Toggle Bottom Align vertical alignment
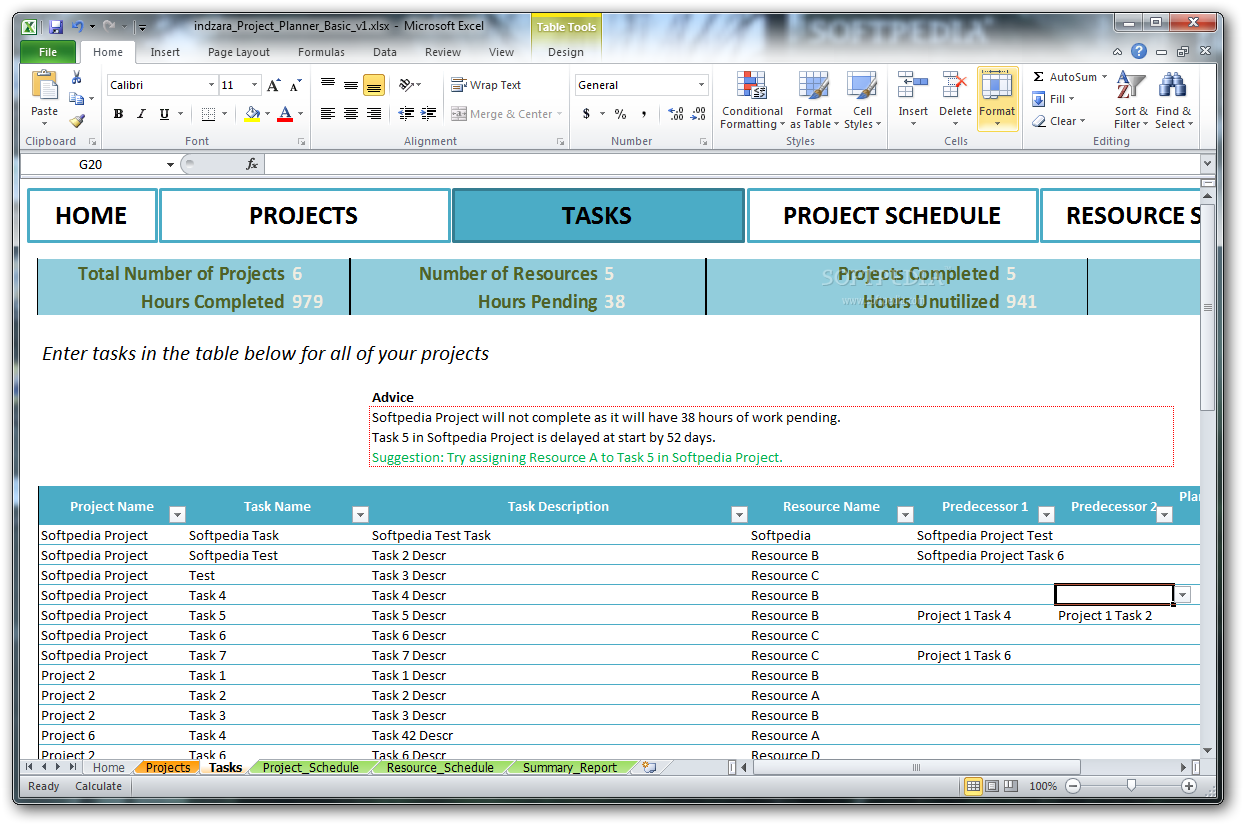This screenshot has height=825, width=1244. coord(373,85)
